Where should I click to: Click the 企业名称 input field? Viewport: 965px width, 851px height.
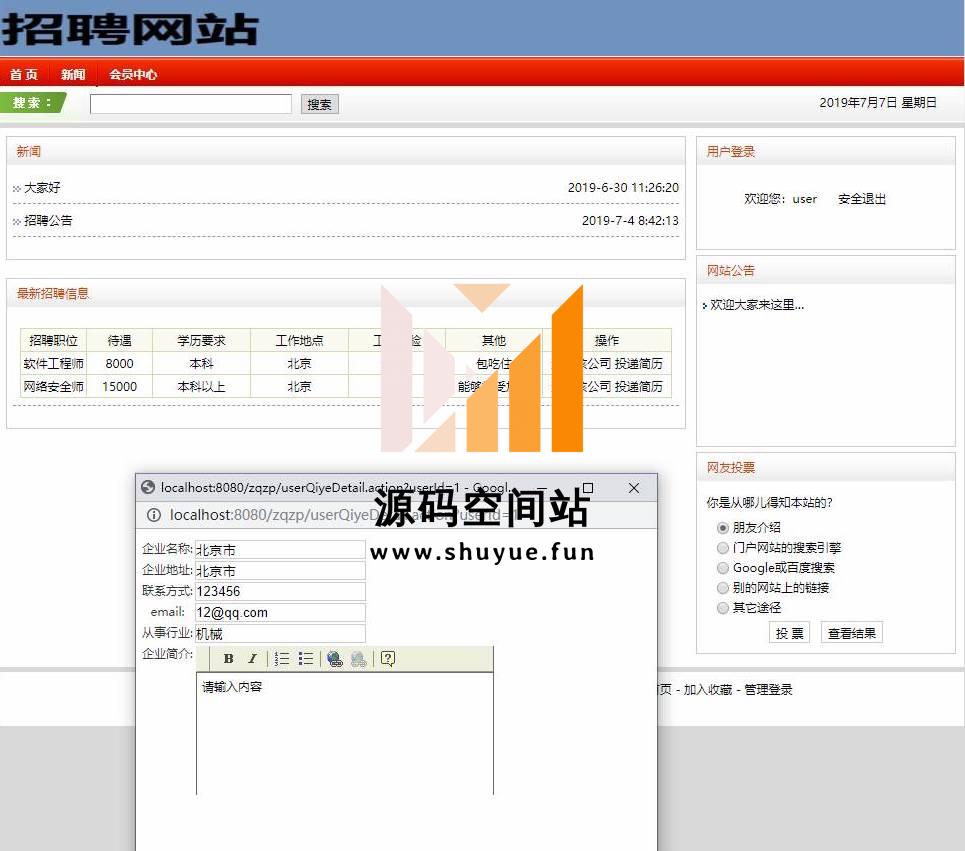280,549
